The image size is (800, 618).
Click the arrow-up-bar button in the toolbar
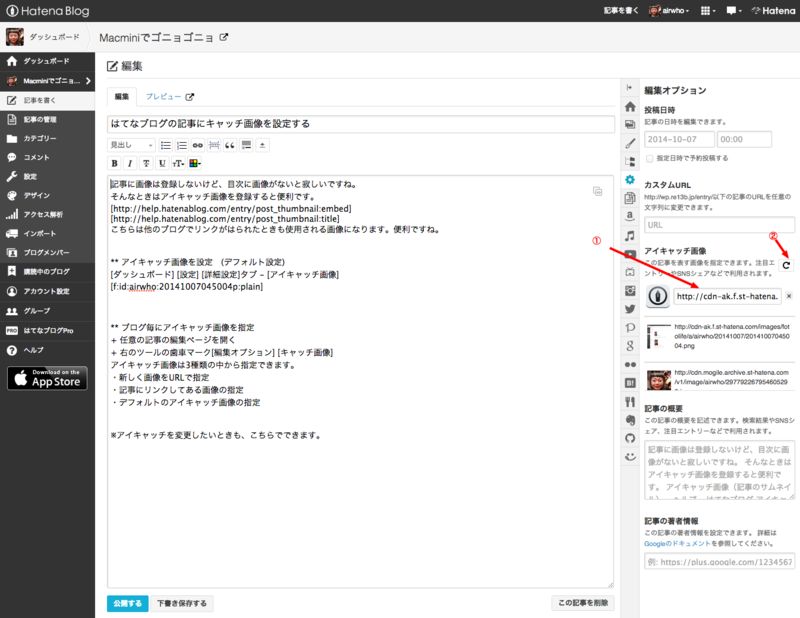pos(262,145)
